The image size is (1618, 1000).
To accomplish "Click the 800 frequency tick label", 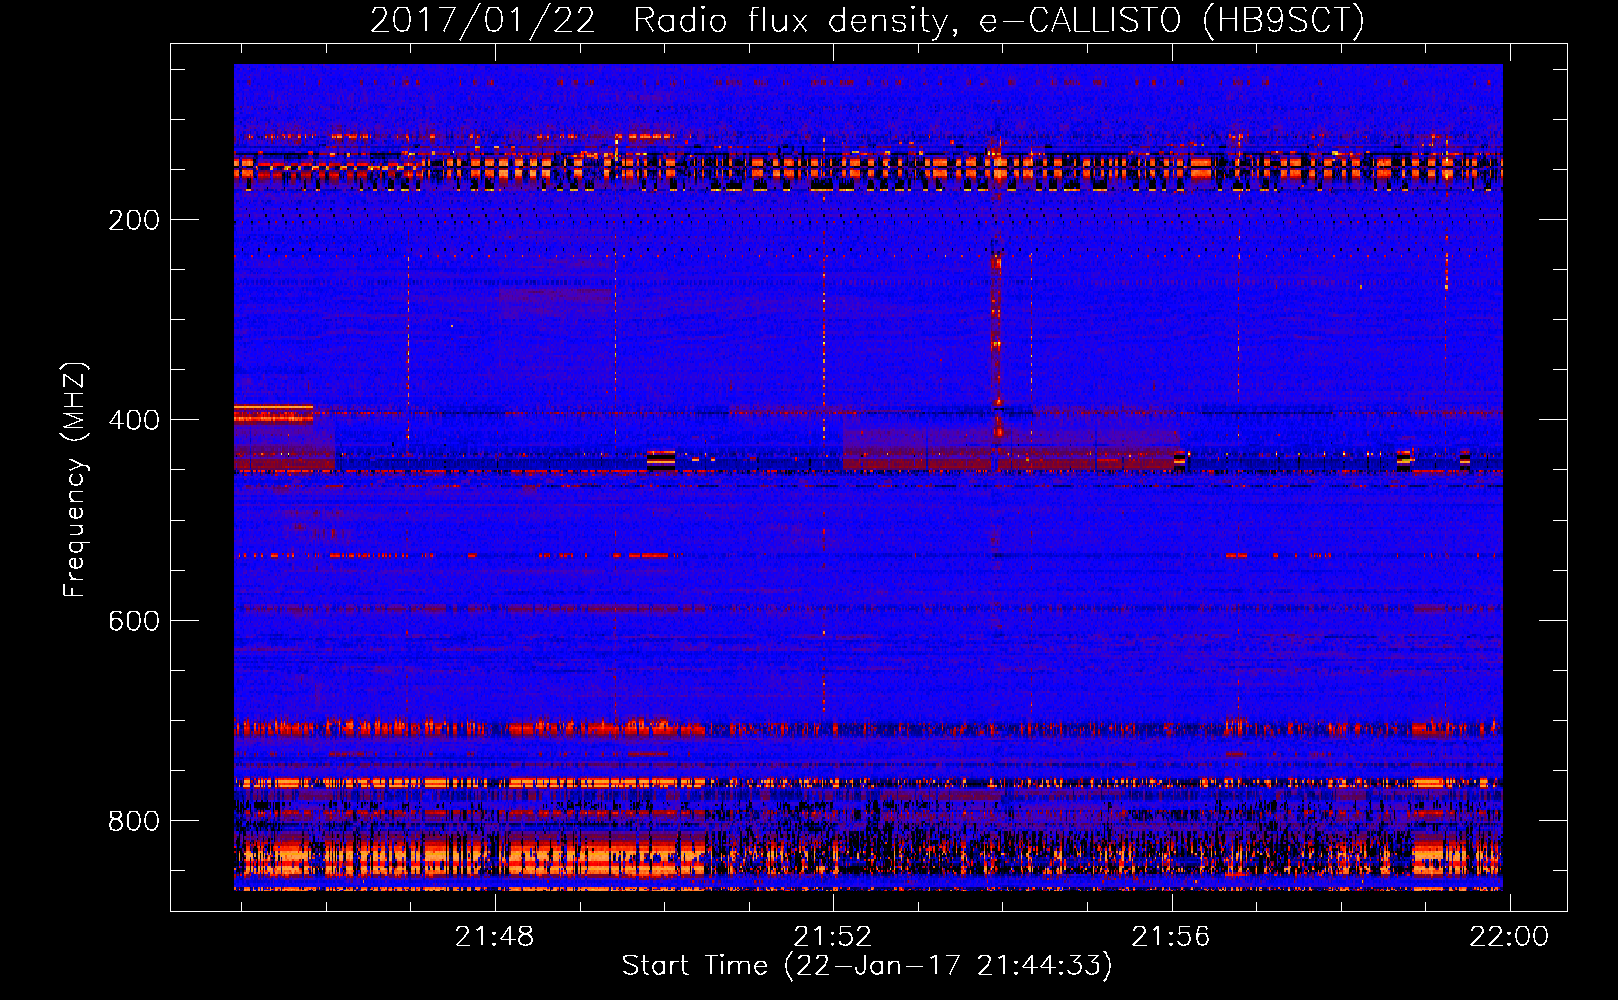I will tap(134, 821).
